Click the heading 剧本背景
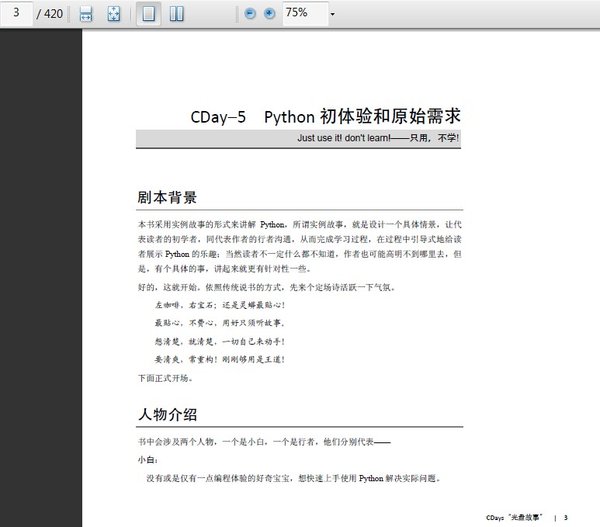 click(x=167, y=197)
